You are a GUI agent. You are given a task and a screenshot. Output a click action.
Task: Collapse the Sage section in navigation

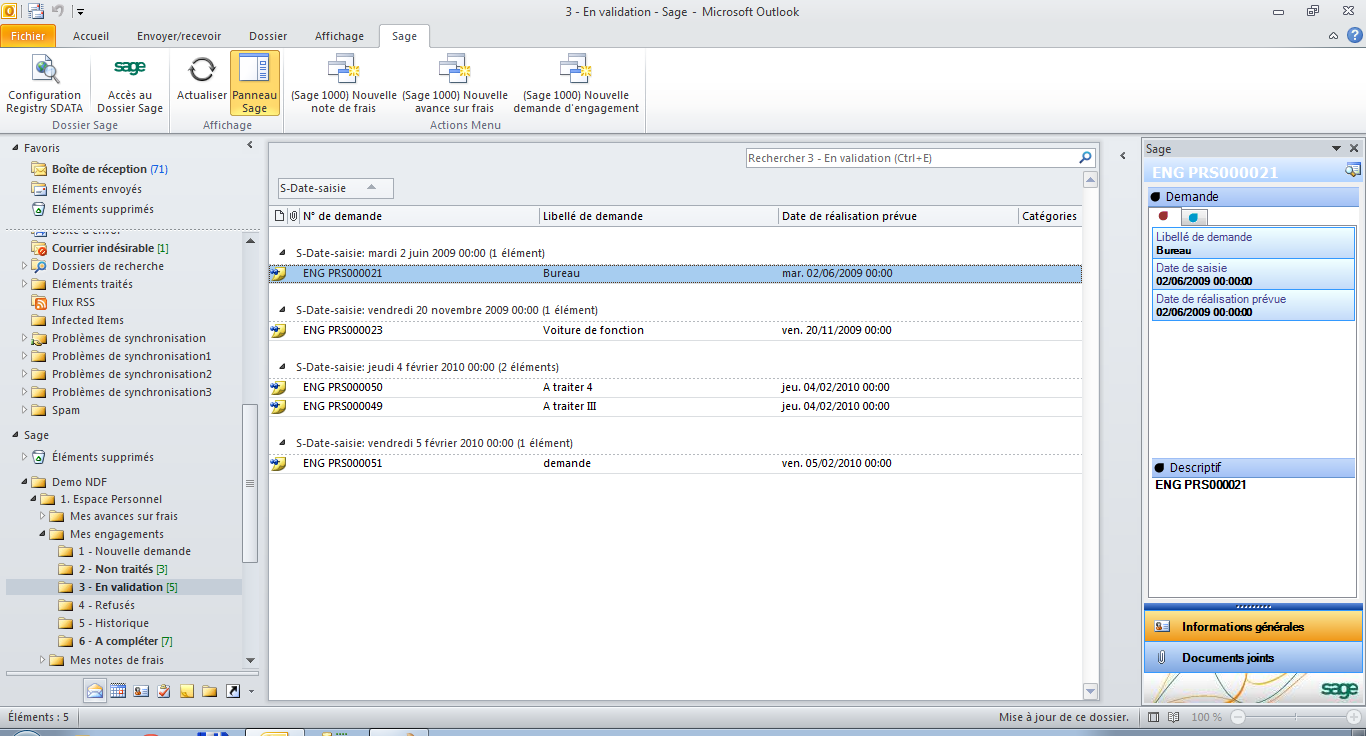point(15,435)
